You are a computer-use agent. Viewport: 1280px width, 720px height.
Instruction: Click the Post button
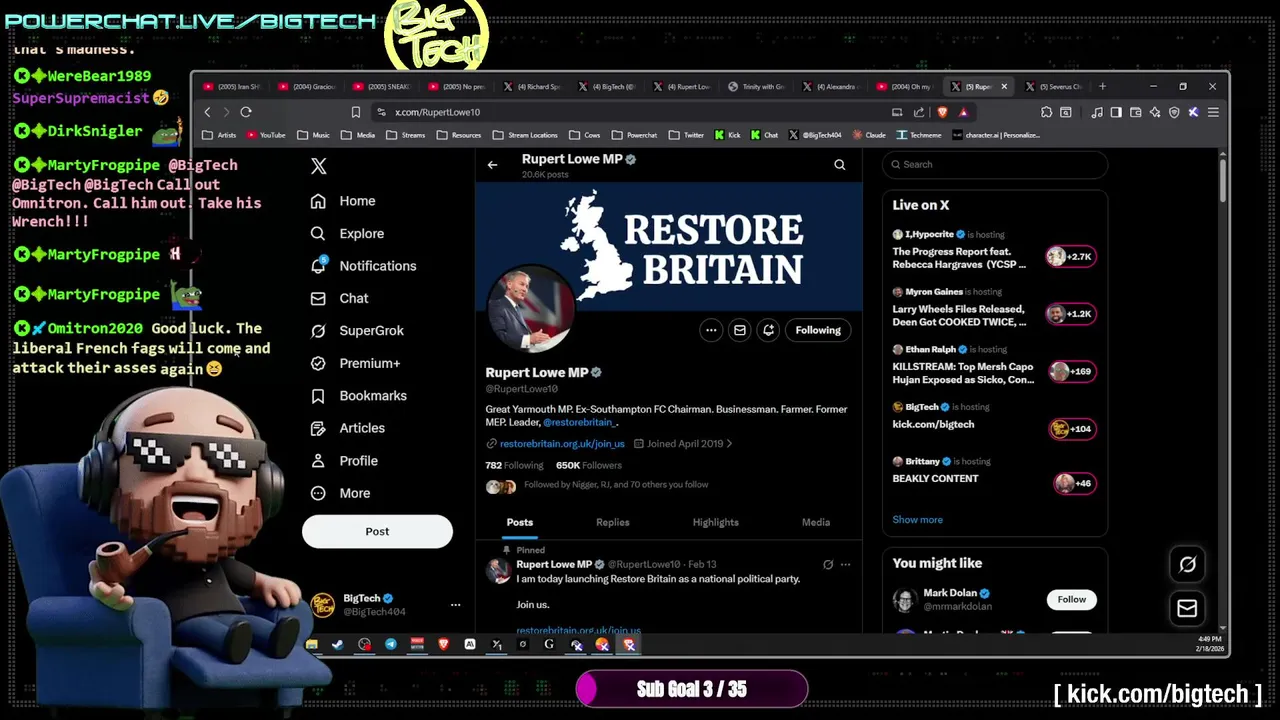tap(377, 531)
